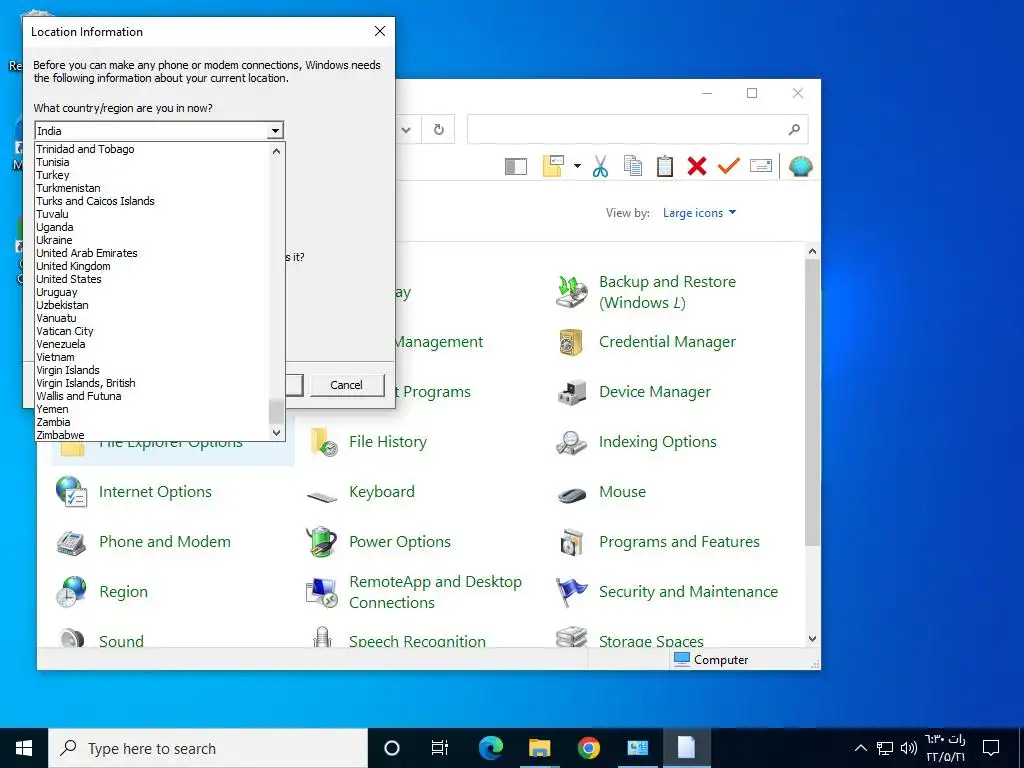
Task: Click the new folder toolbar icon
Action: tap(553, 166)
